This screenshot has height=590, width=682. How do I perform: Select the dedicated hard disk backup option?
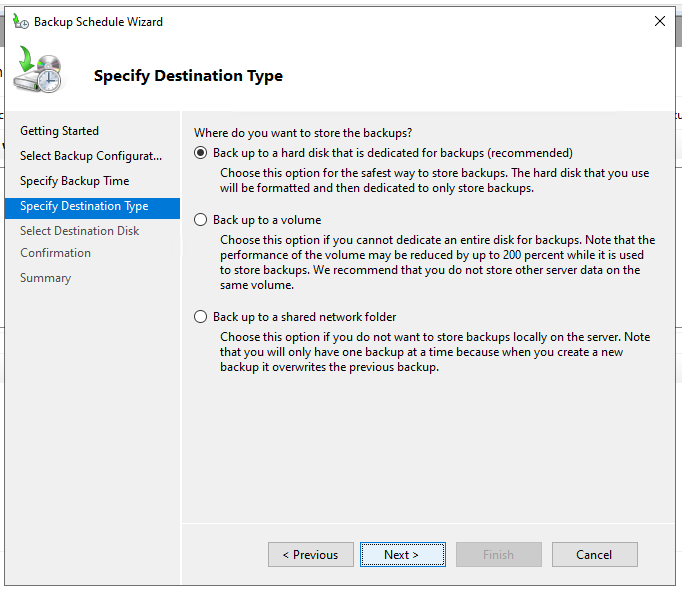(201, 153)
